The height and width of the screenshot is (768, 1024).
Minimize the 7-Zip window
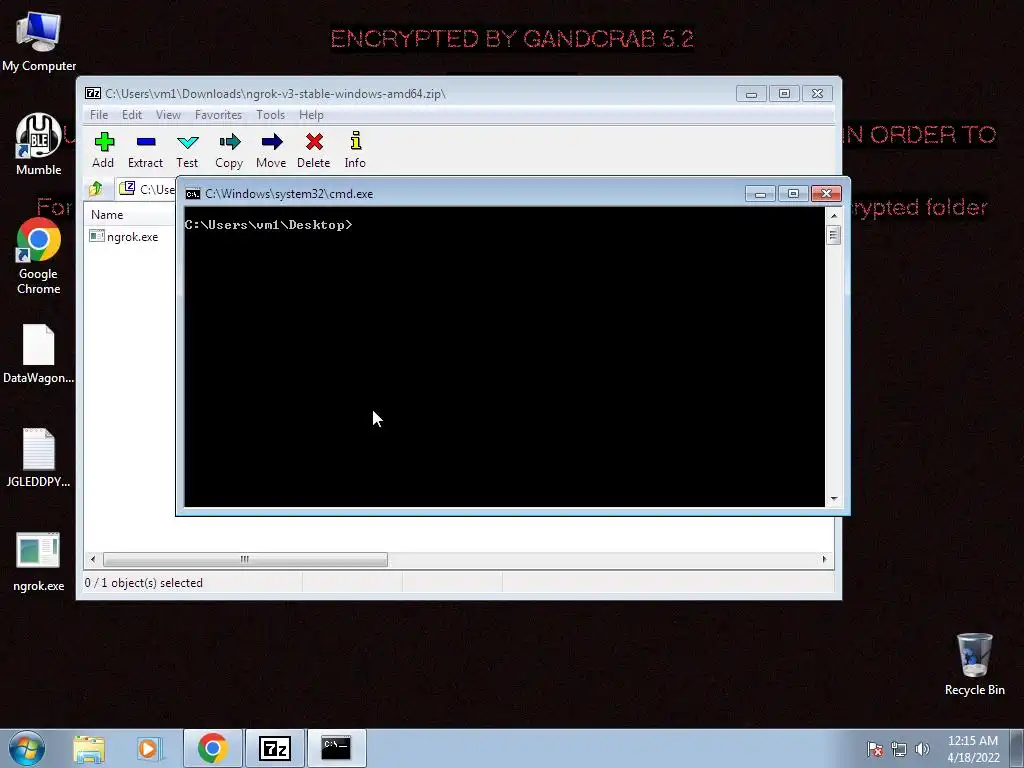[x=751, y=94]
